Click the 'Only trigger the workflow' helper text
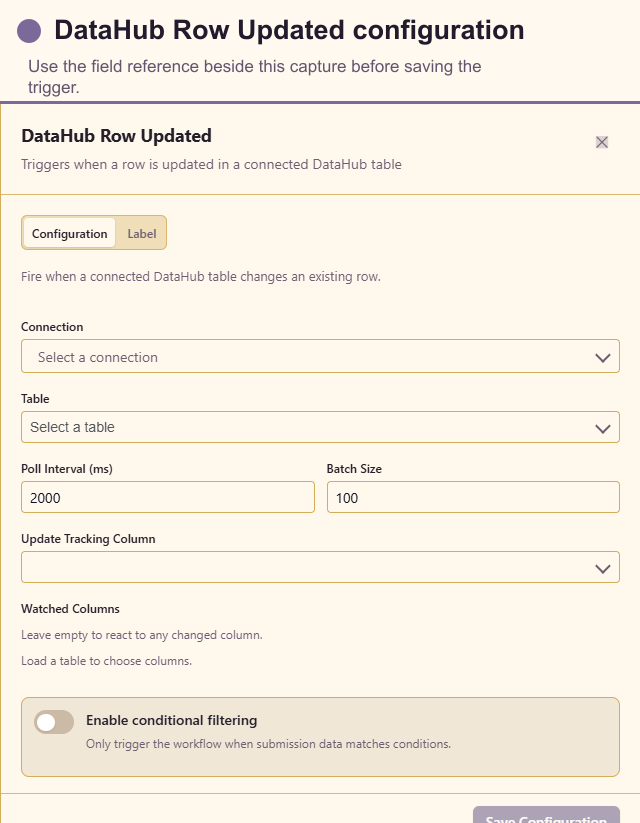The image size is (640, 823). tap(268, 744)
